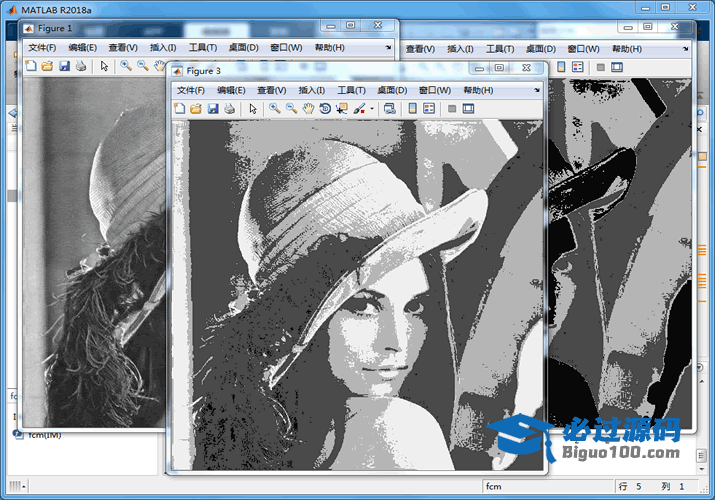Dock Figure 3 using menu bar arrow
This screenshot has width=715, height=500.
coord(537,90)
